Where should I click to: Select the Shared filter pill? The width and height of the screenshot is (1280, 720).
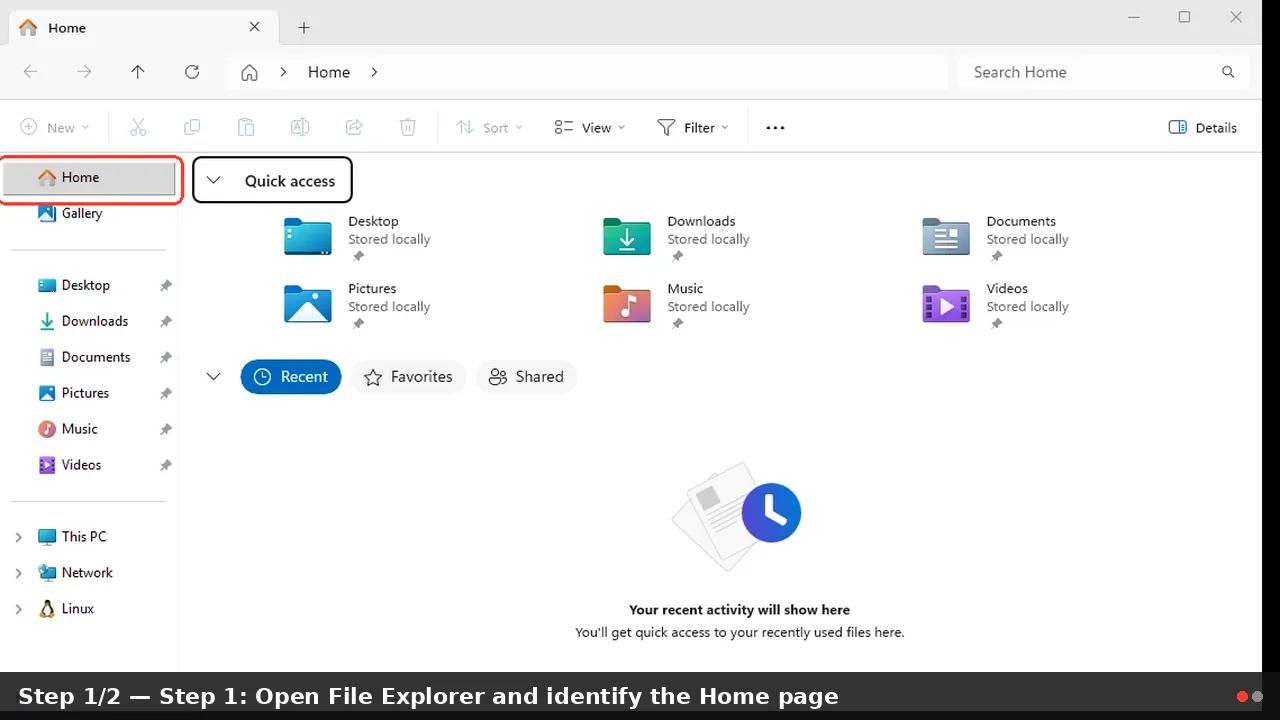[526, 377]
